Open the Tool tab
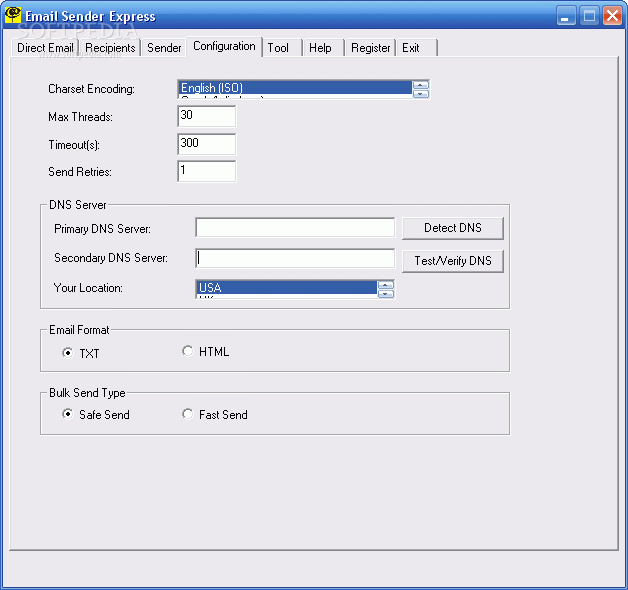Viewport: 628px width, 590px height. (282, 48)
